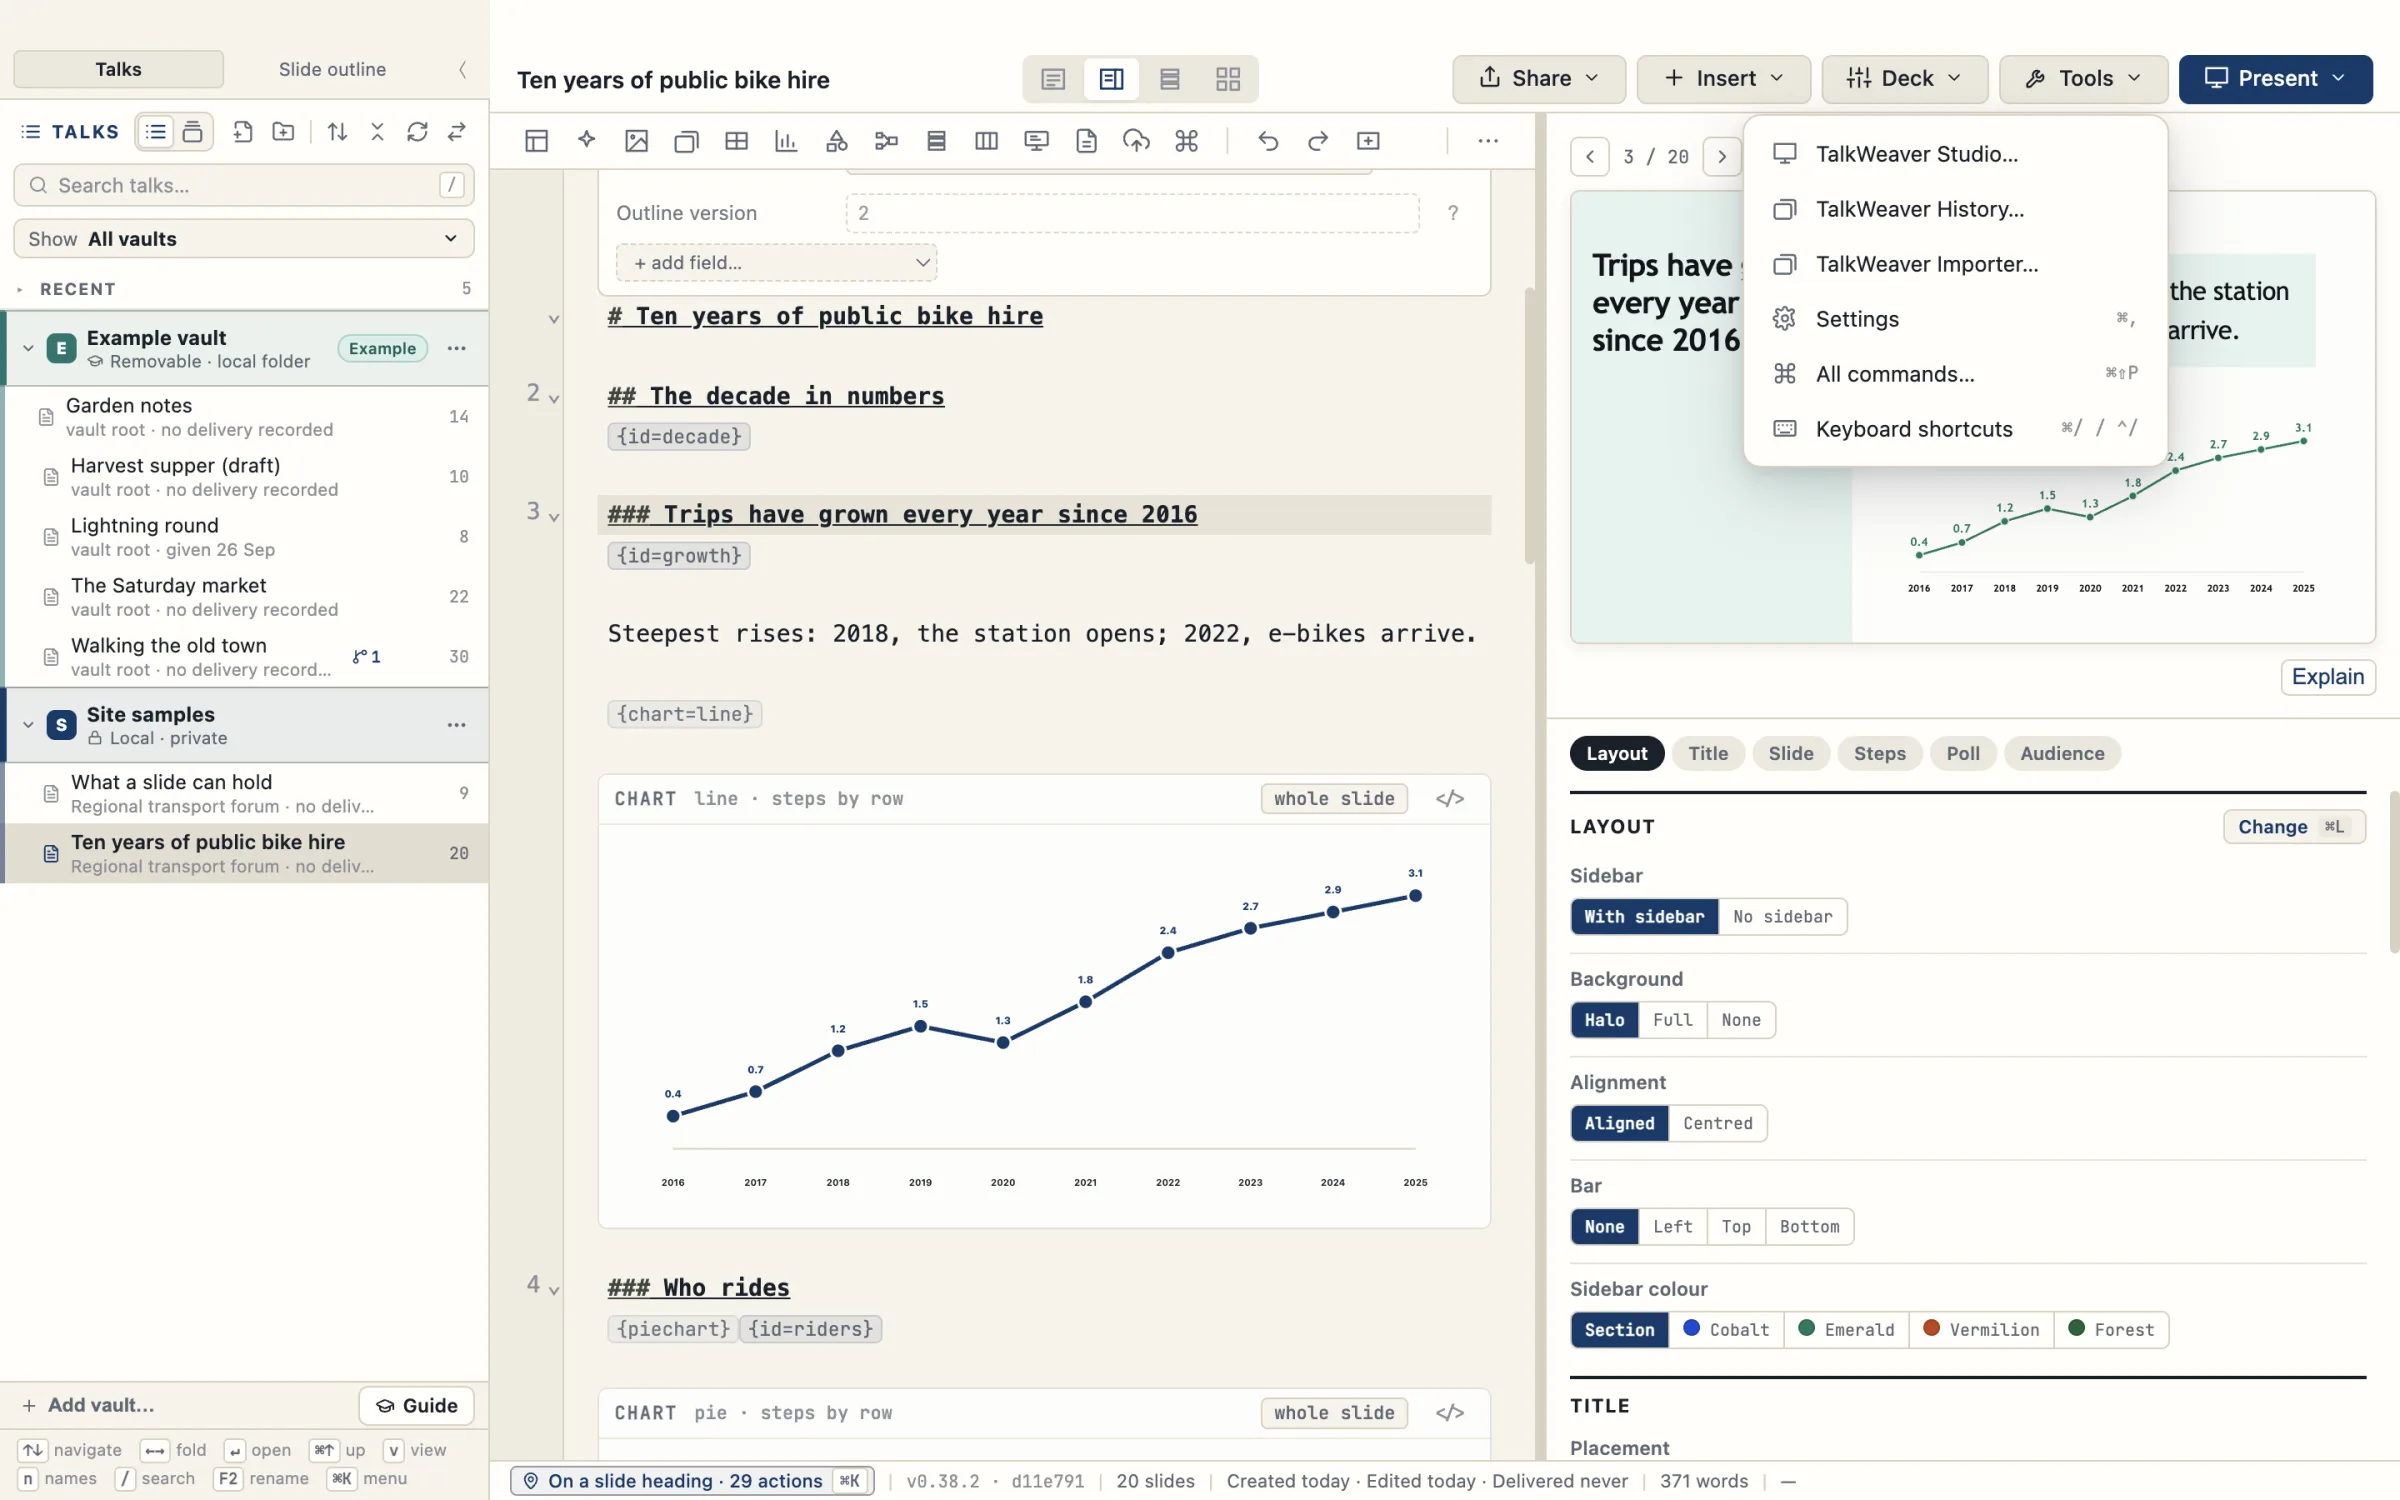Open the Show All vaults dropdown
Image resolution: width=2400 pixels, height=1500 pixels.
[x=244, y=239]
